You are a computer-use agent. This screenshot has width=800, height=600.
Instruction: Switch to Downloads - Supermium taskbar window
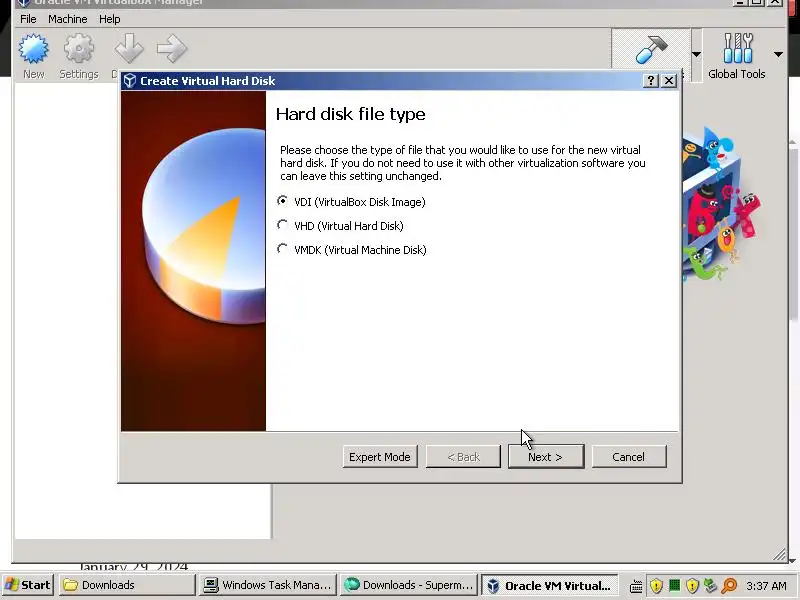[x=409, y=585]
